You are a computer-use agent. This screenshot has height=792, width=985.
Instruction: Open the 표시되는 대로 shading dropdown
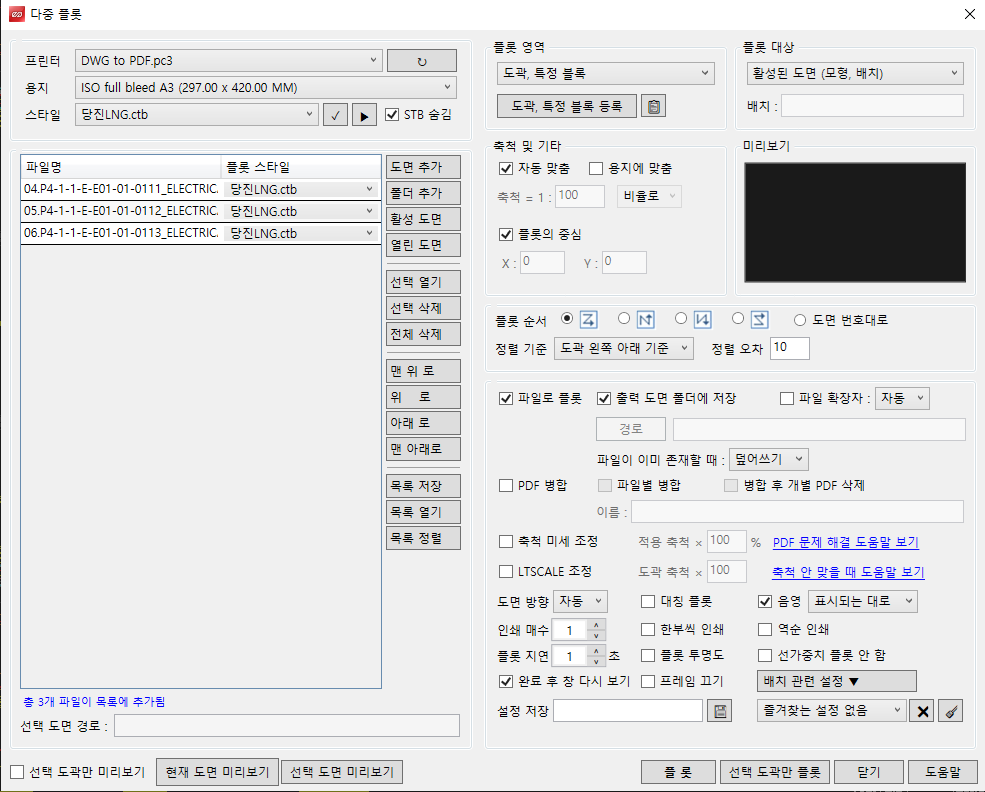[863, 602]
